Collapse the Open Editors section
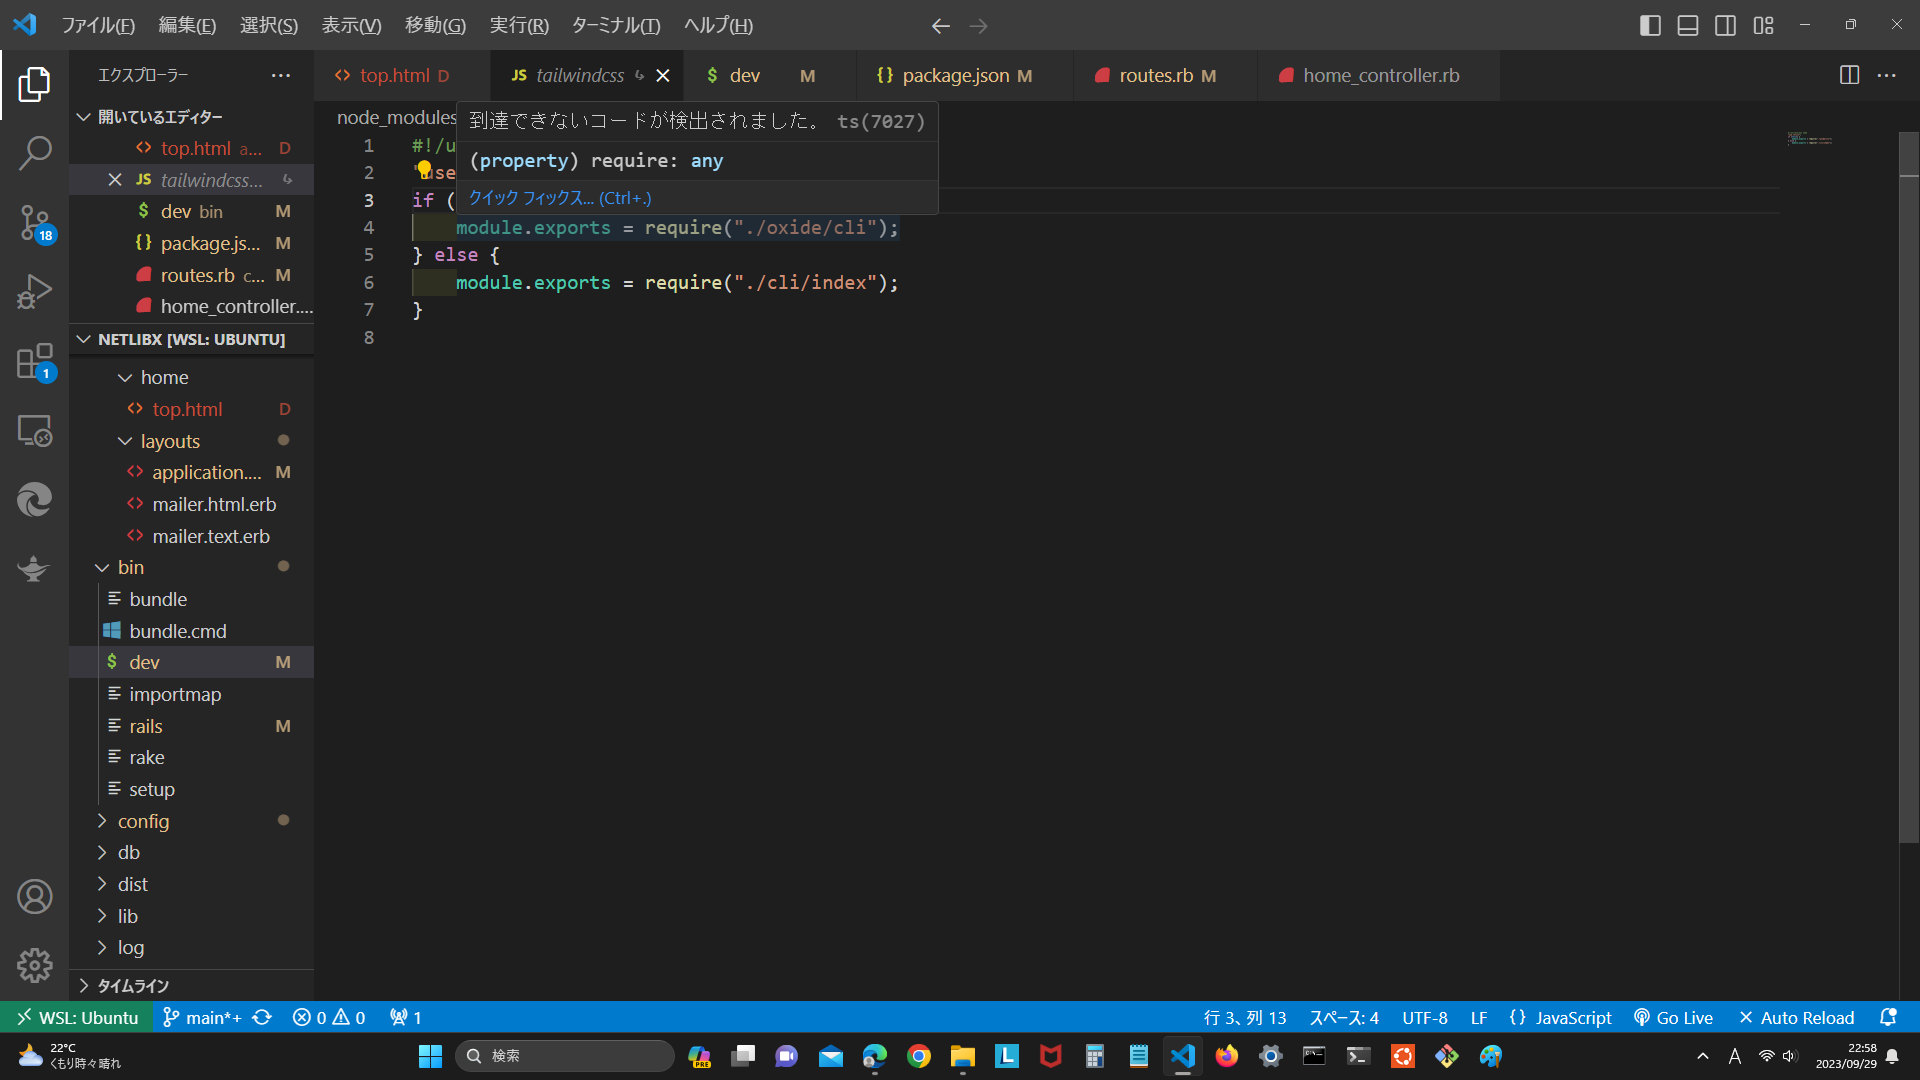This screenshot has width=1920, height=1080. (84, 117)
